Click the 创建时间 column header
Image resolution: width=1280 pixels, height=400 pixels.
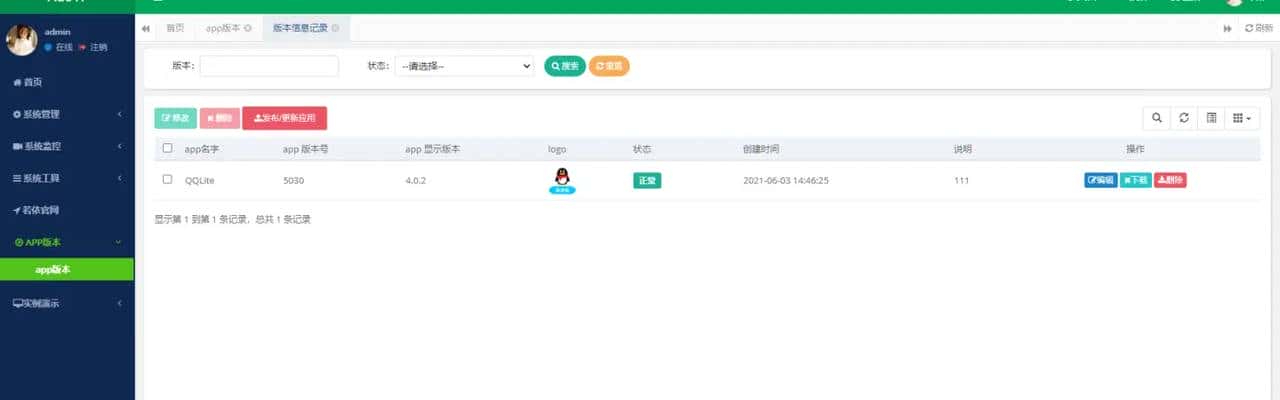pyautogui.click(x=760, y=149)
